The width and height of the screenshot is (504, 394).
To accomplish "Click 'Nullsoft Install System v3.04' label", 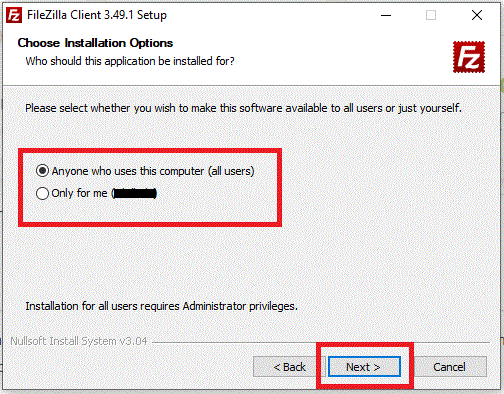I will coord(79,341).
